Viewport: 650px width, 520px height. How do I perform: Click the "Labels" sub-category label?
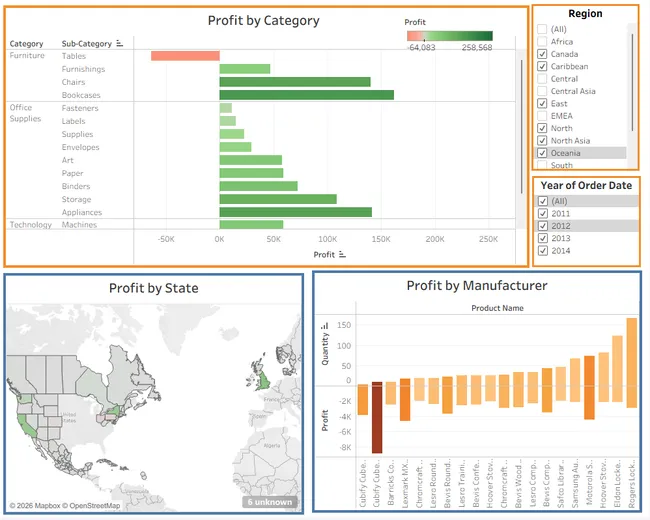click(x=73, y=121)
